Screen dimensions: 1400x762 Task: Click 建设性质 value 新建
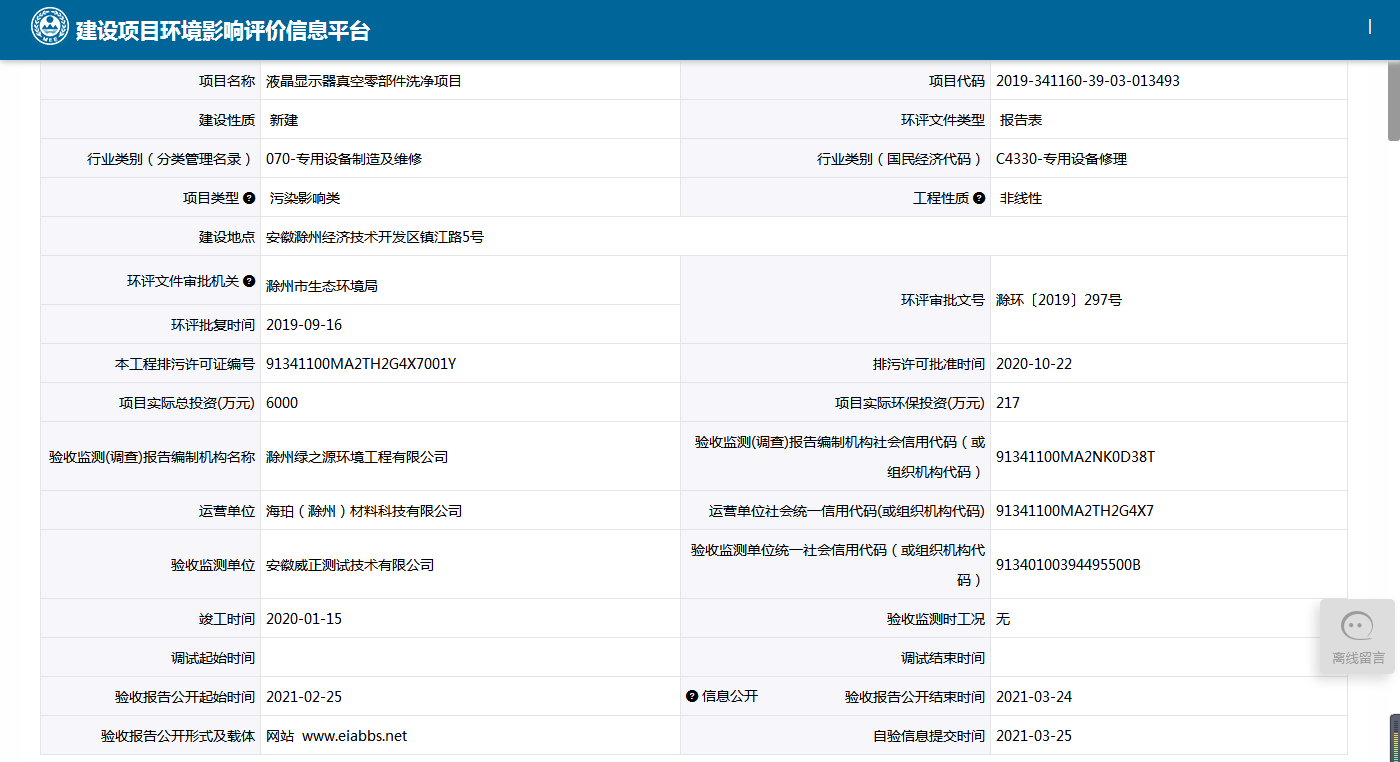[284, 120]
